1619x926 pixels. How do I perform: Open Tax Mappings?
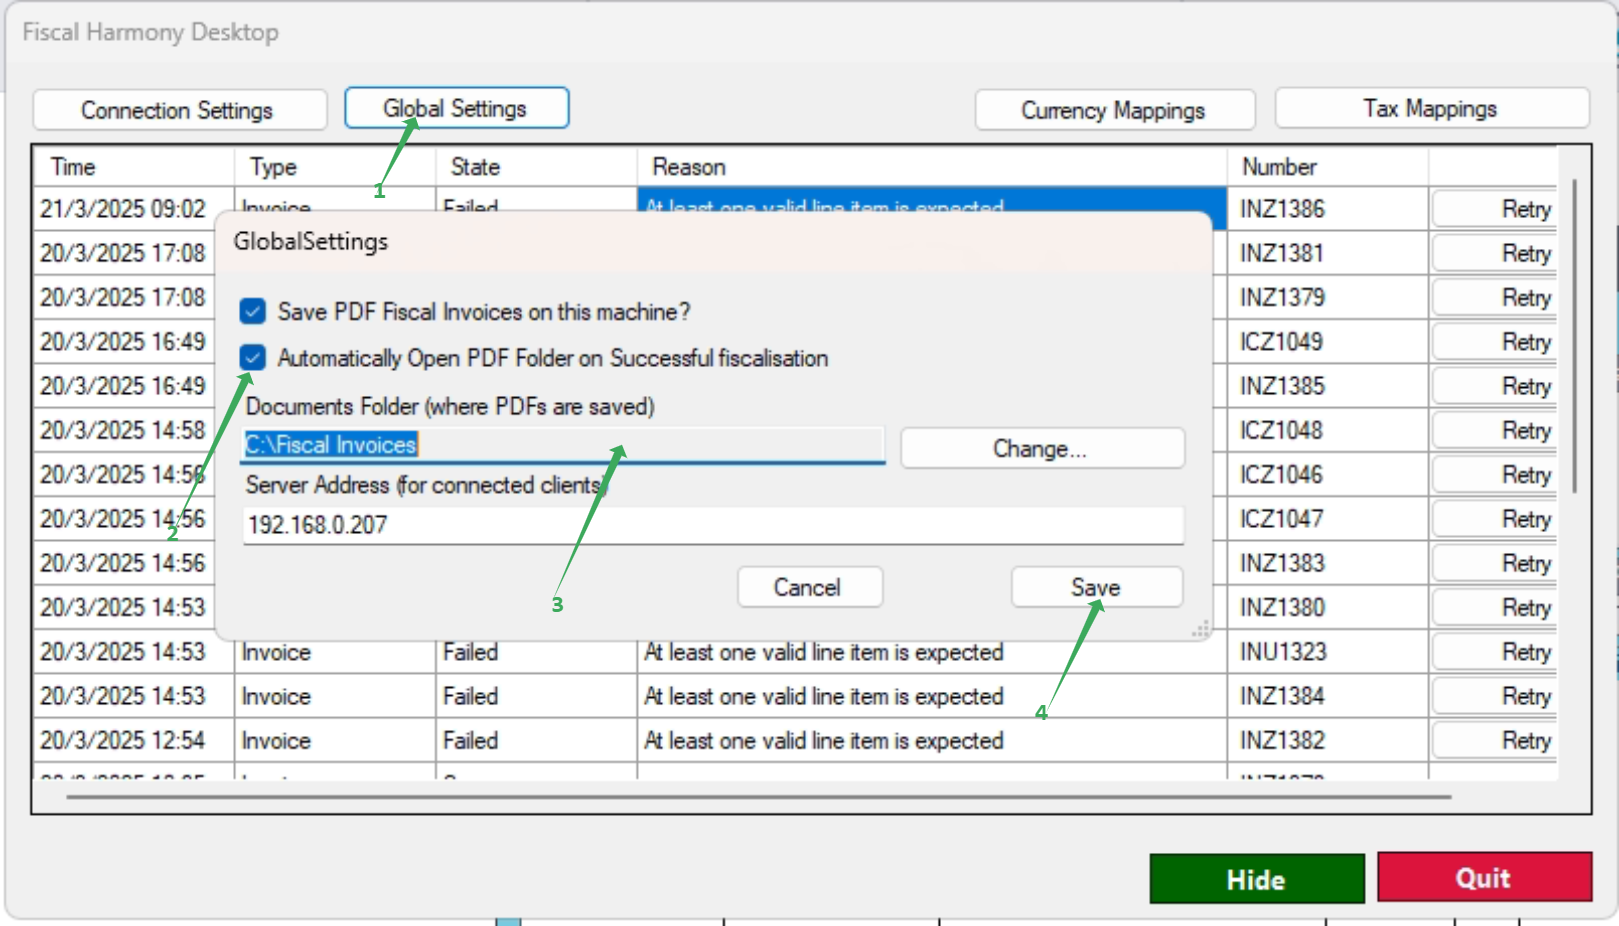[1431, 108]
